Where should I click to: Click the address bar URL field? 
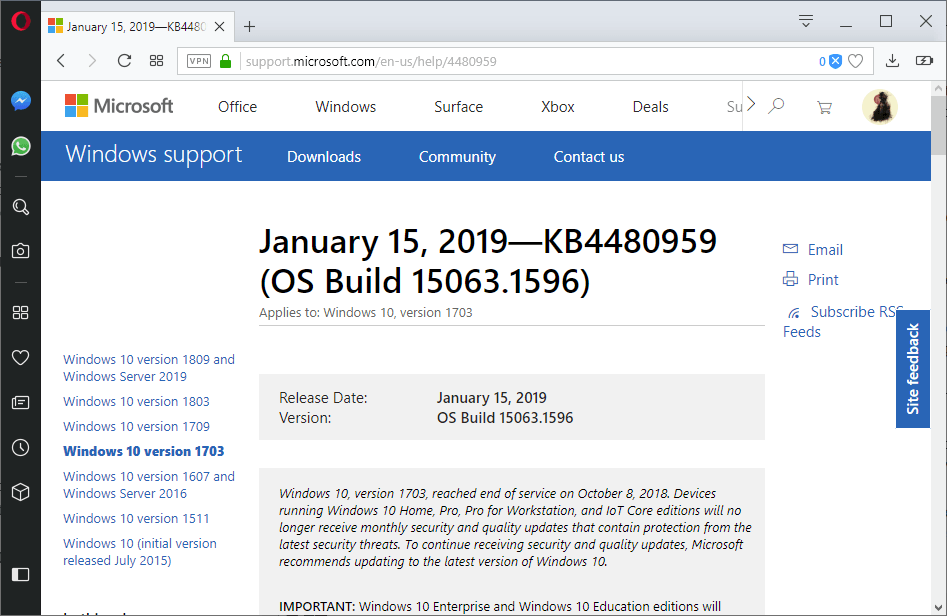click(x=525, y=62)
